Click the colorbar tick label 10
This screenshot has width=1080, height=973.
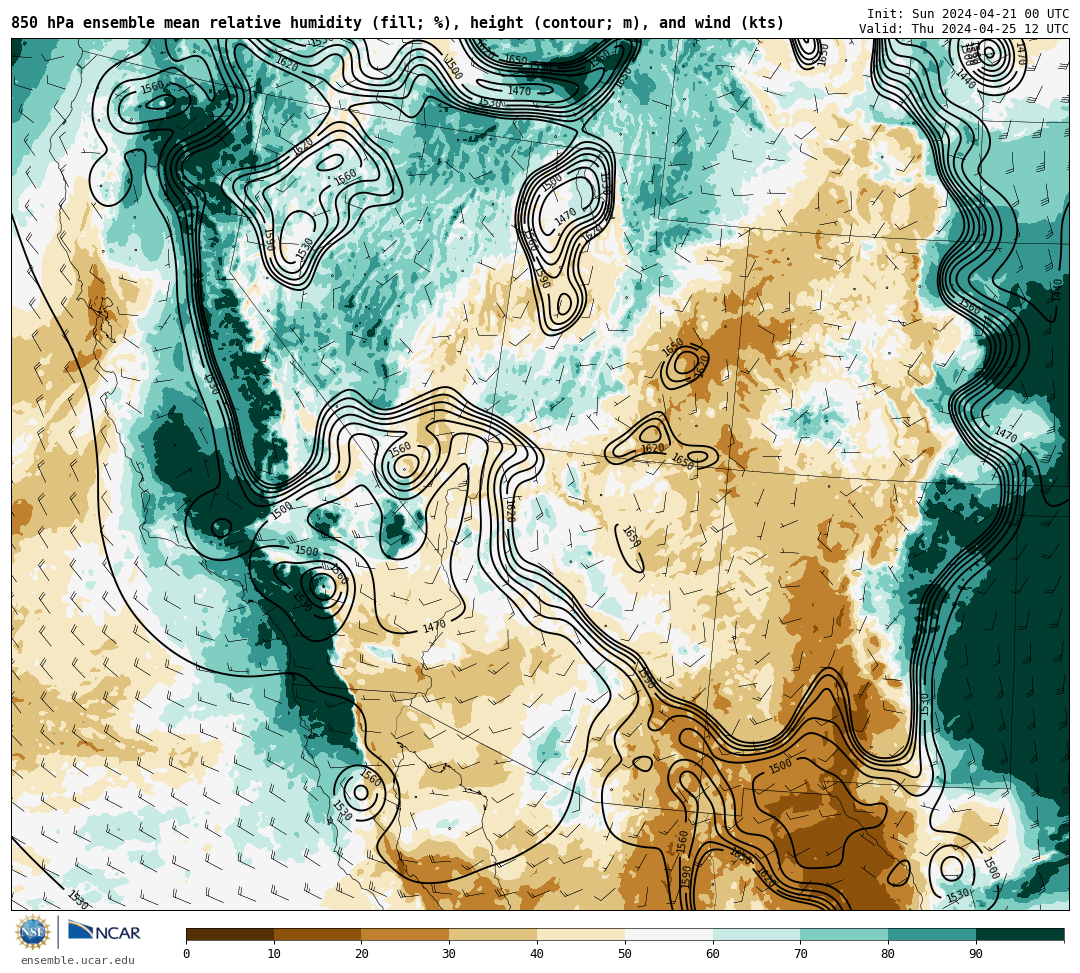274,954
